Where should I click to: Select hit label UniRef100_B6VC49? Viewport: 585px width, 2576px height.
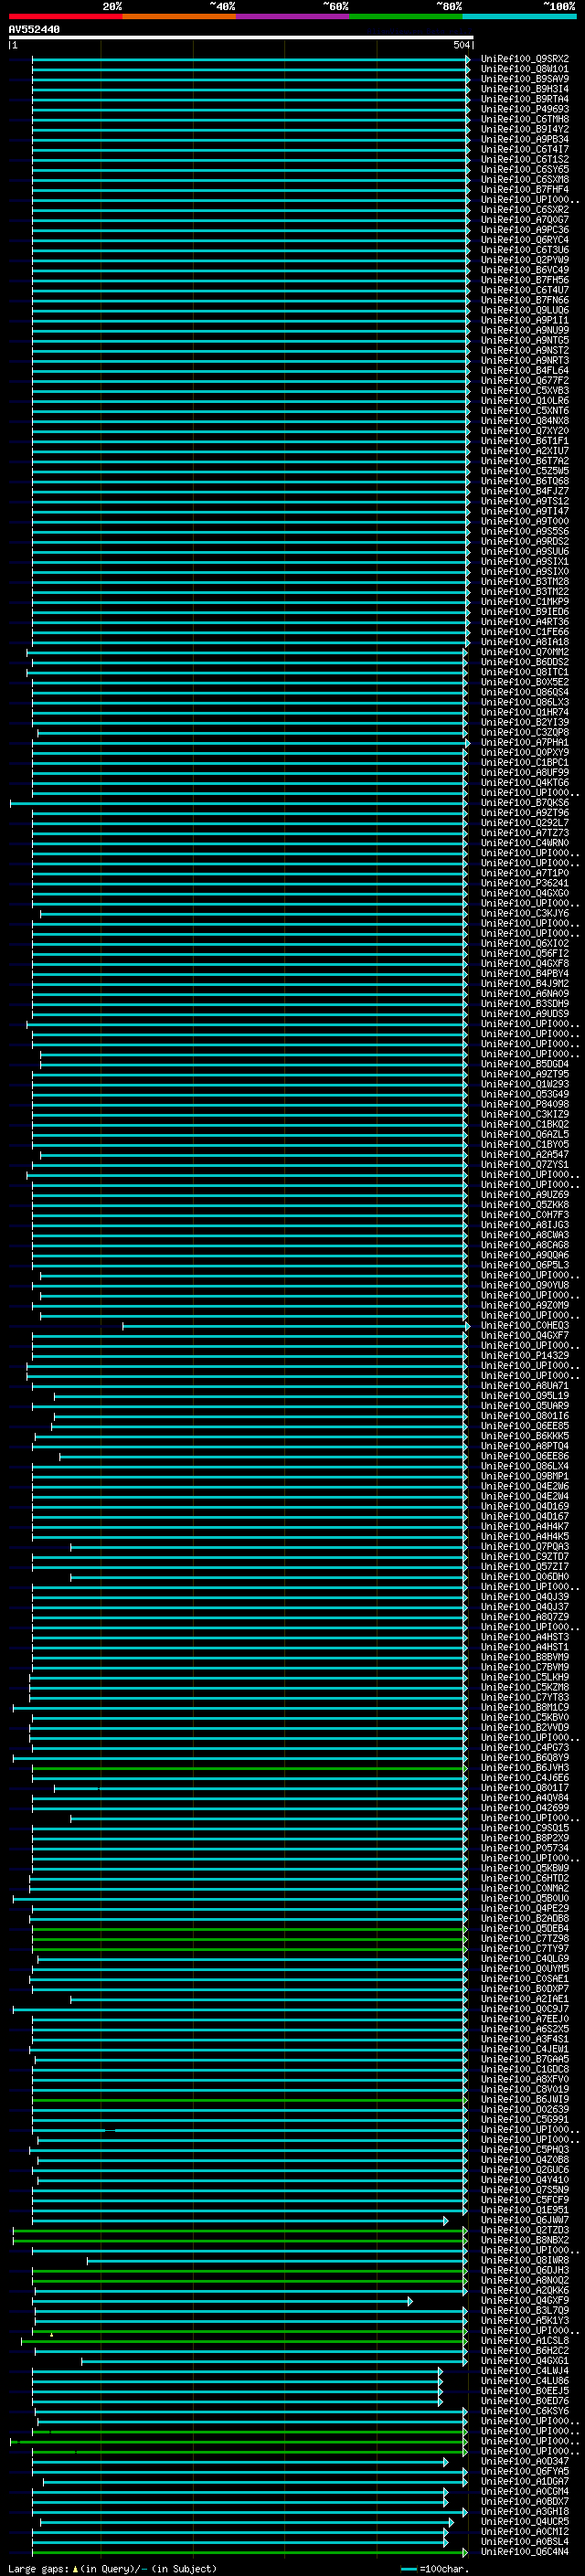524,270
